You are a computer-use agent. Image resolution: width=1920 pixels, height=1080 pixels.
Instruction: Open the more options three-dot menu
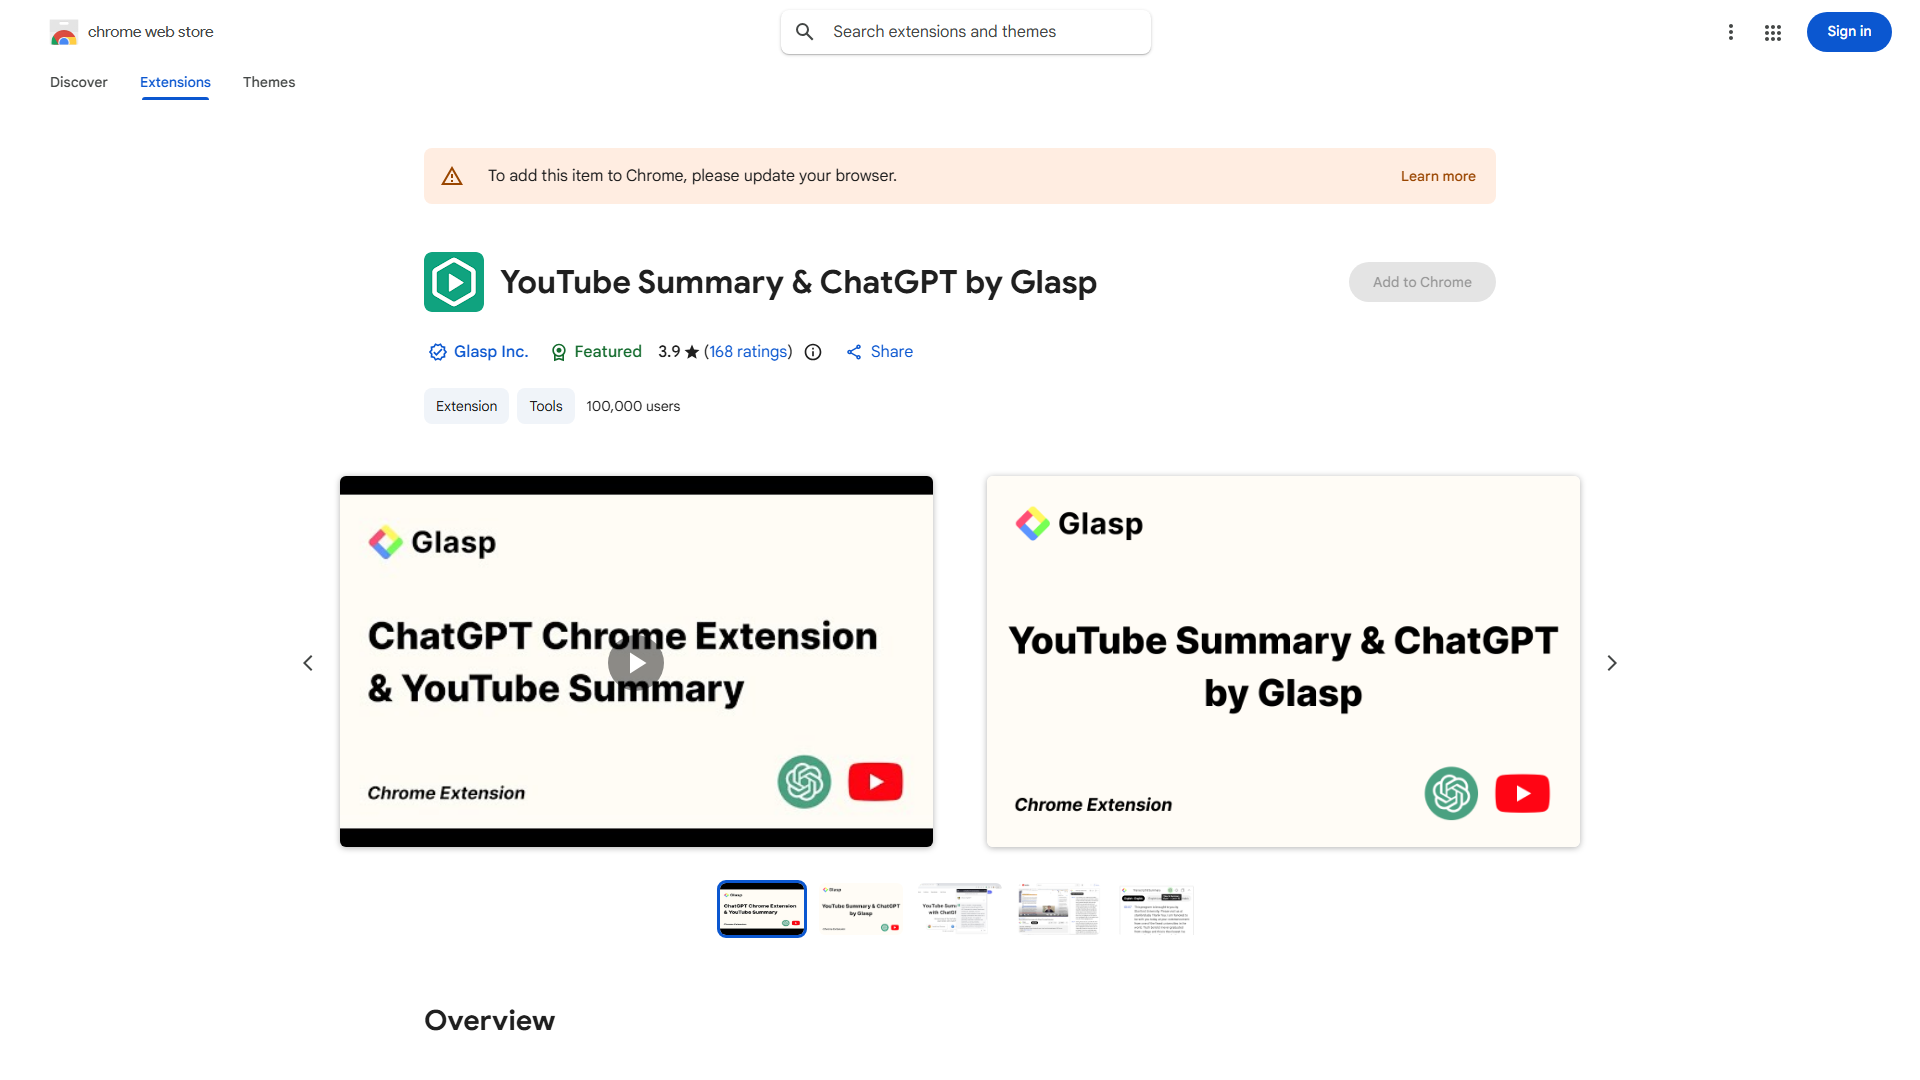point(1731,32)
